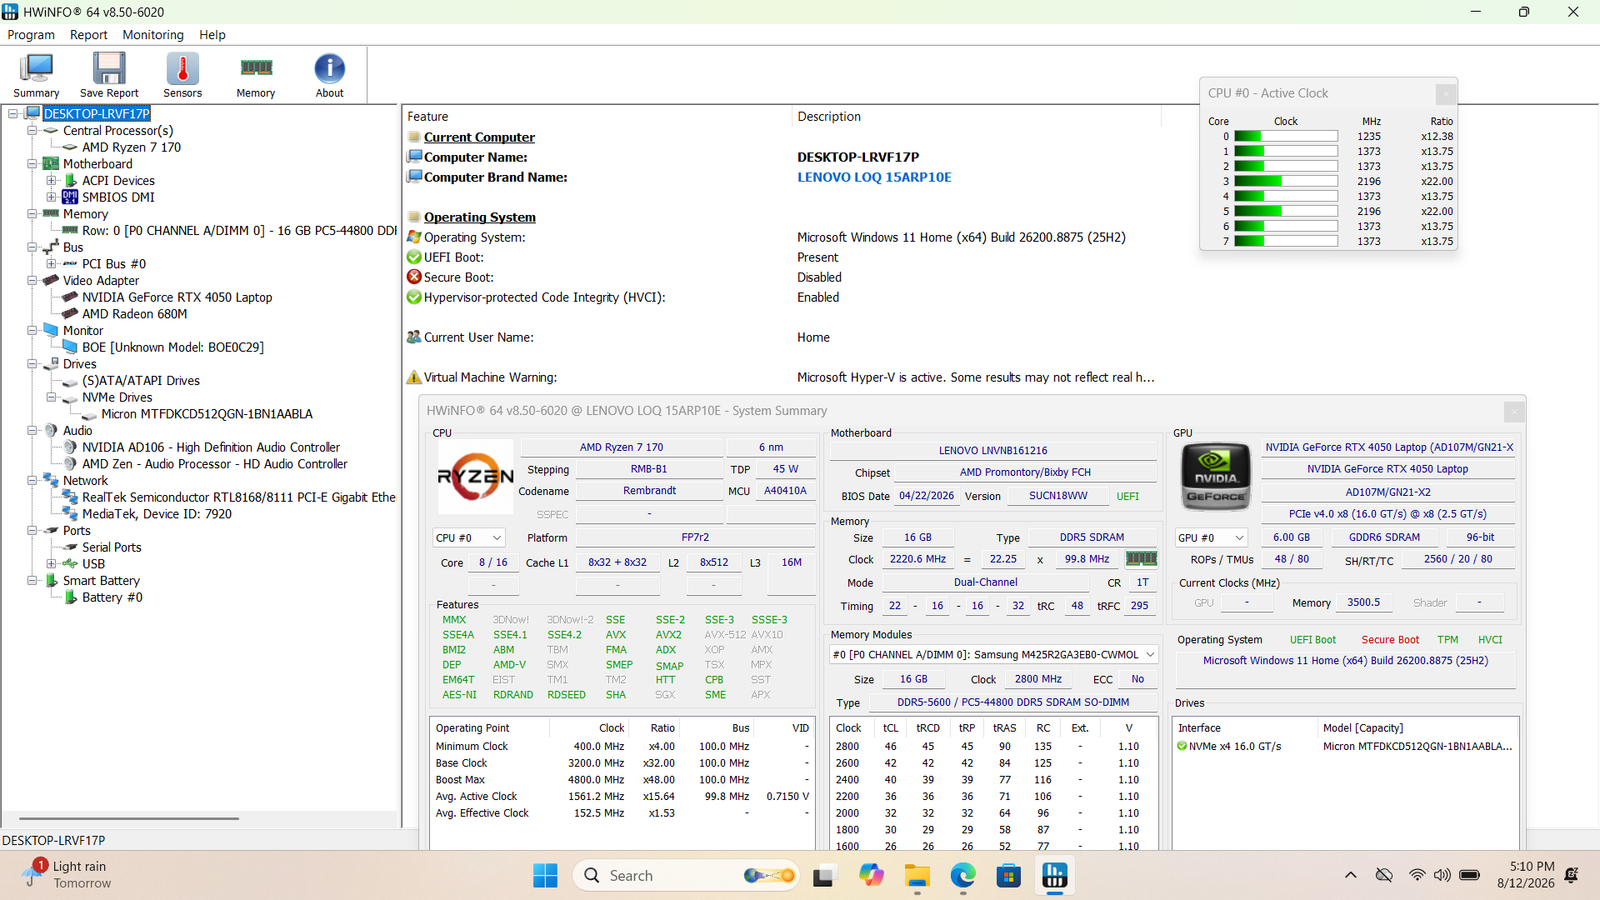Screen dimensions: 1600x900
Task: Click the Windows Start button
Action: tap(545, 876)
